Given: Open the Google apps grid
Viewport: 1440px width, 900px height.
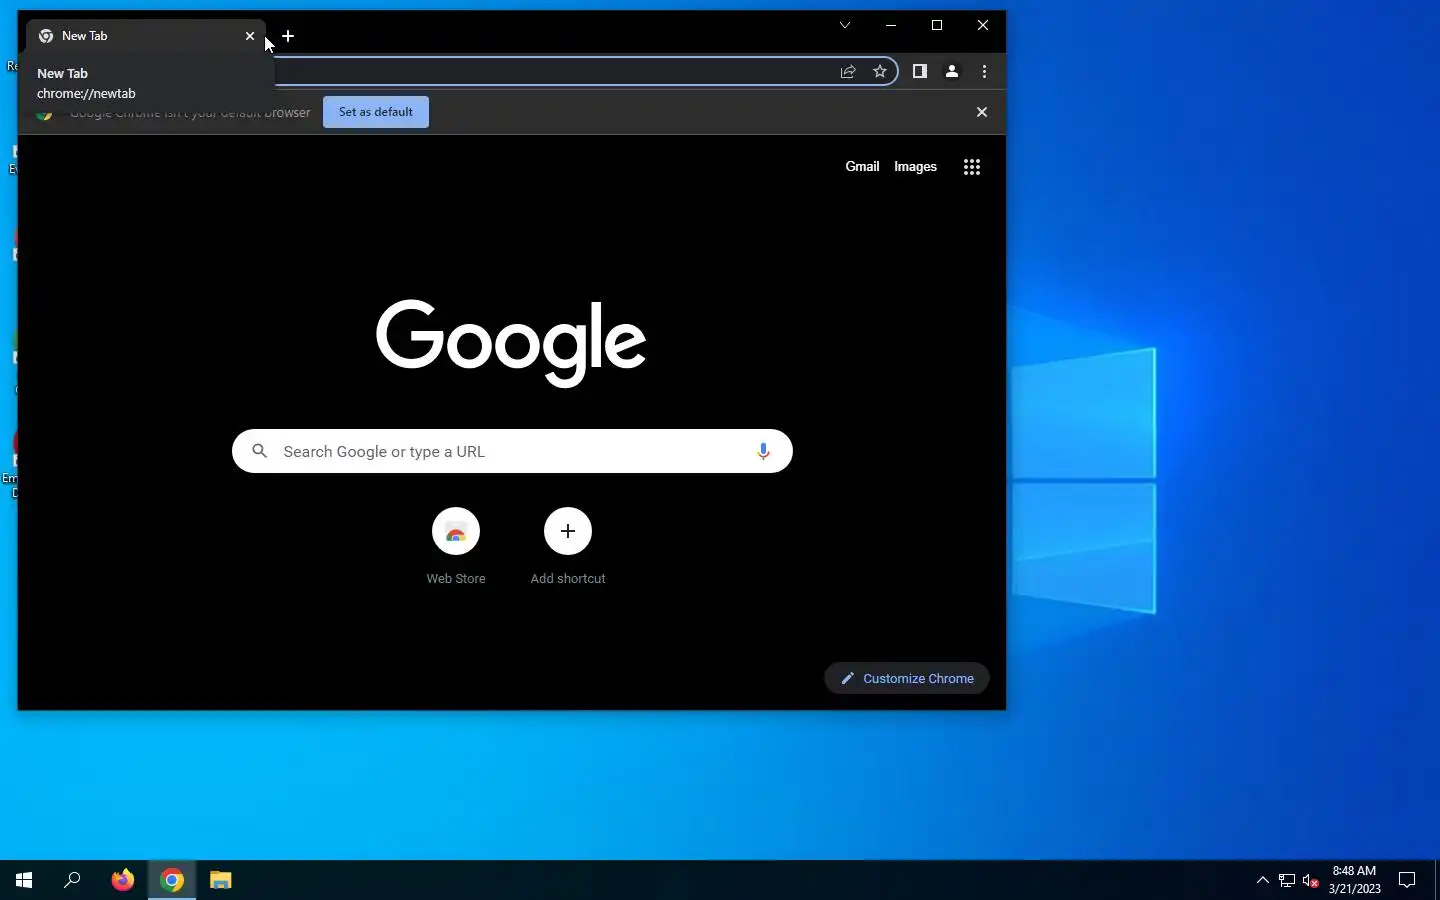Looking at the screenshot, I should (x=972, y=167).
